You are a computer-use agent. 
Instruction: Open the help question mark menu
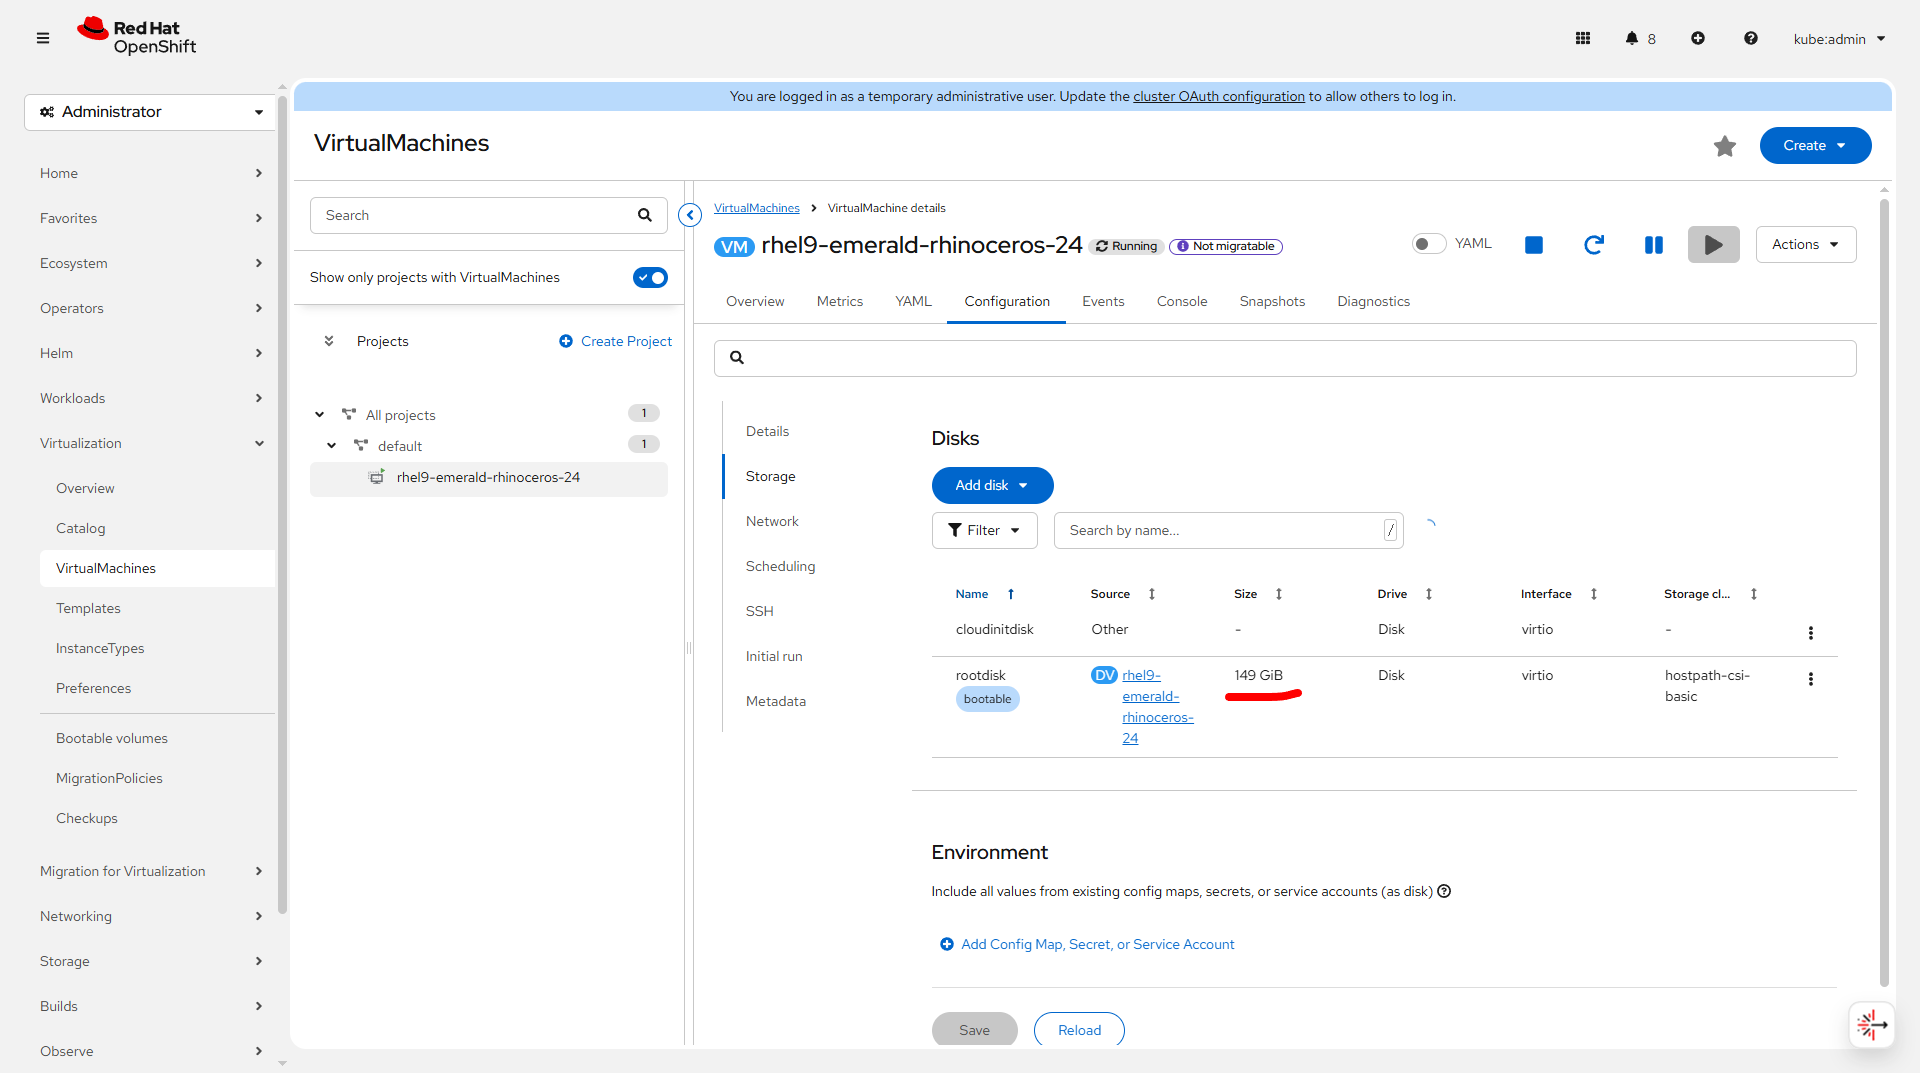pos(1750,39)
